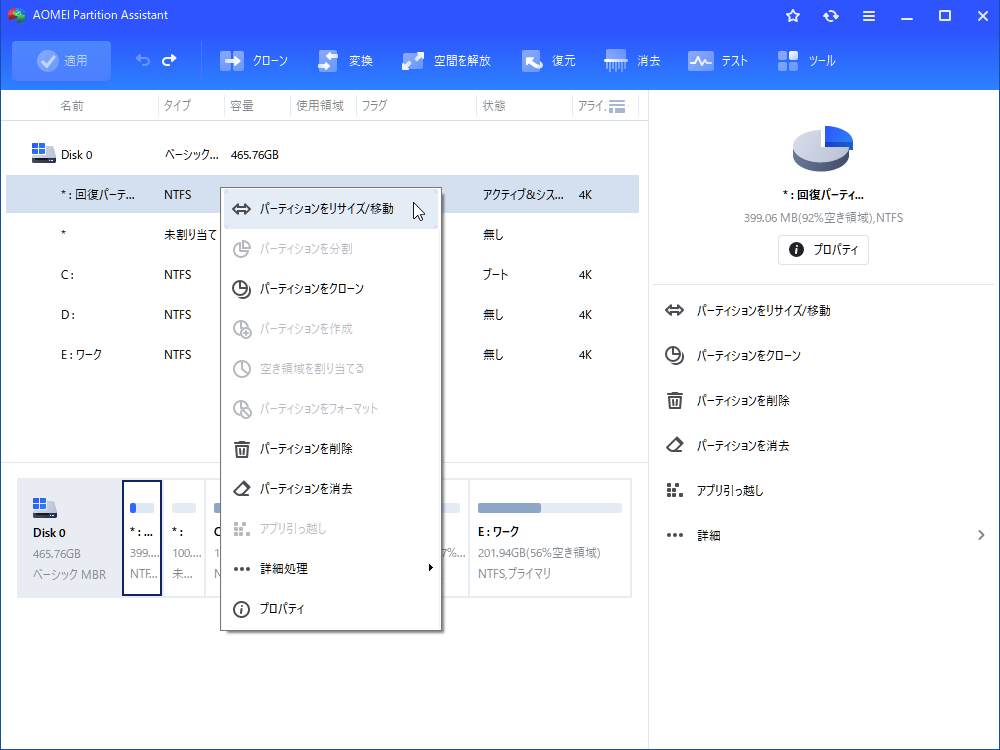This screenshot has height=750, width=1000.
Task: Click clone pie icon in right panel
Action: (675, 355)
